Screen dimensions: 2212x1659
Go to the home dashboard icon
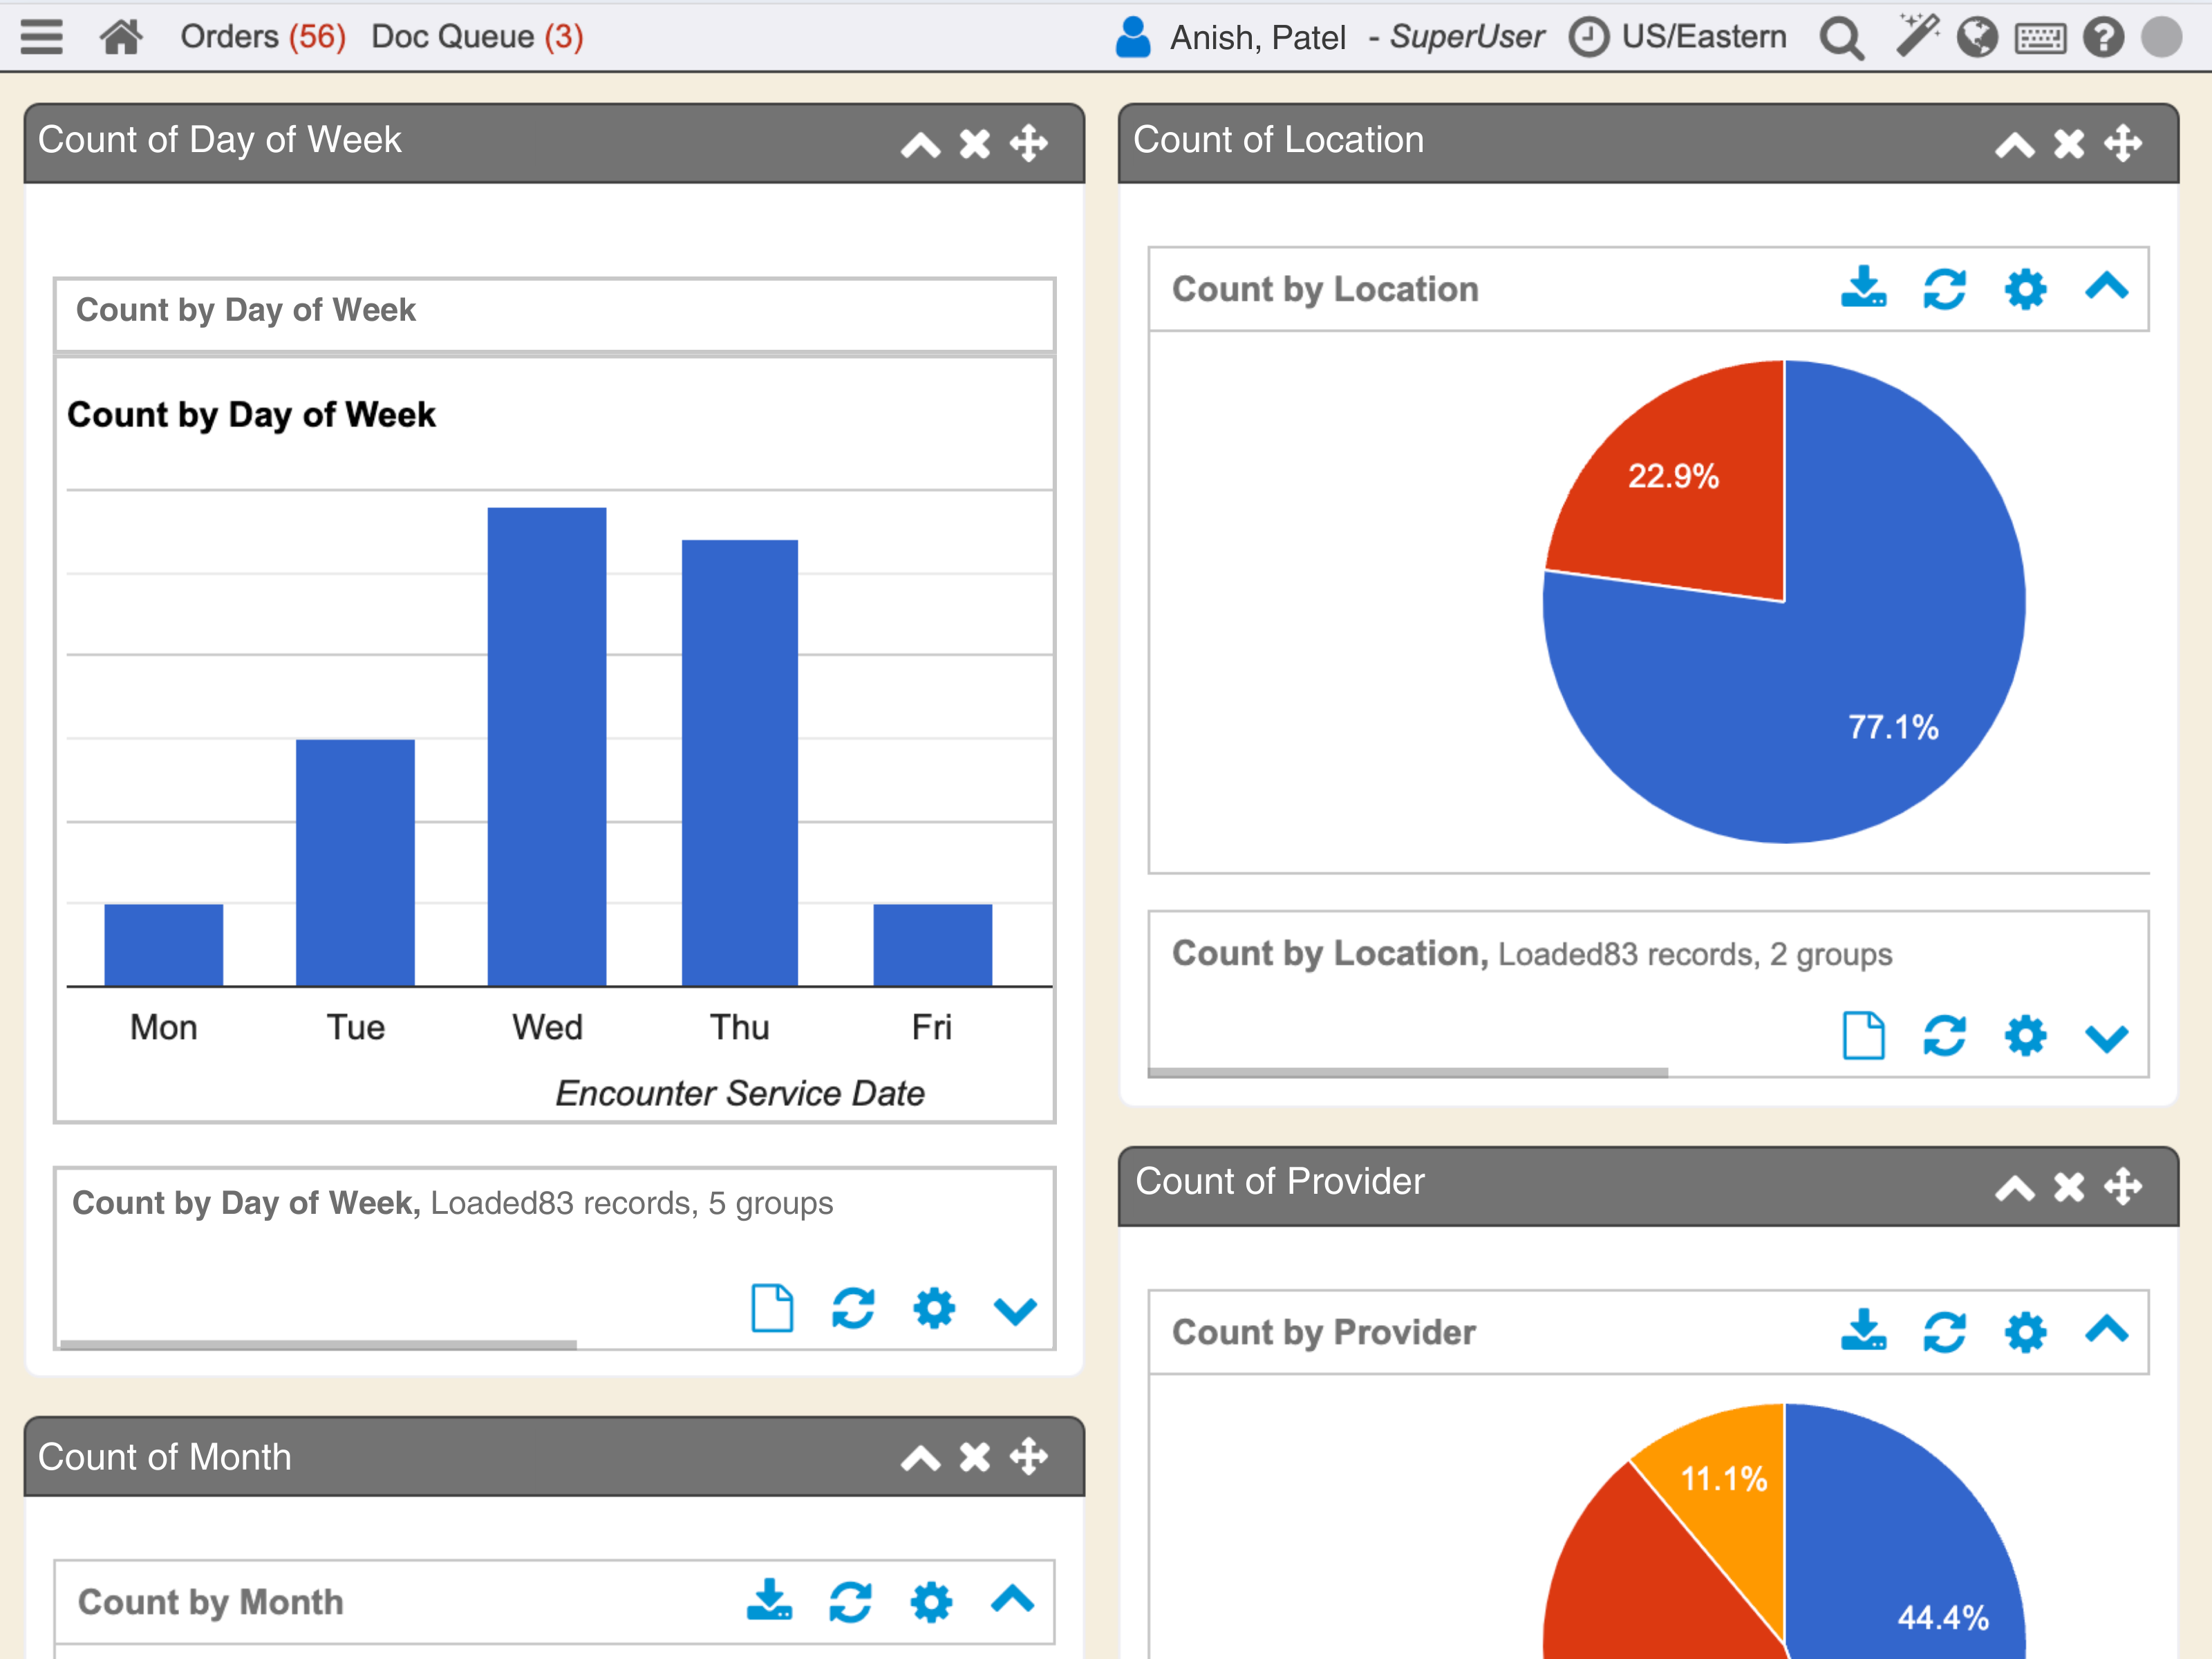tap(121, 37)
